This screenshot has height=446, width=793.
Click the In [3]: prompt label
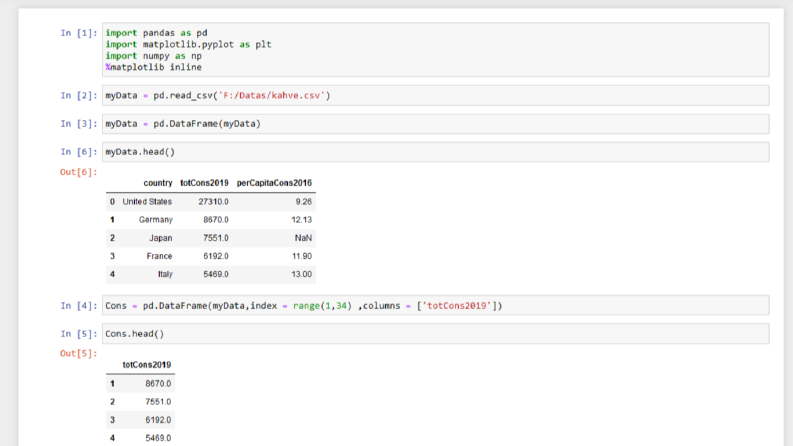point(79,124)
